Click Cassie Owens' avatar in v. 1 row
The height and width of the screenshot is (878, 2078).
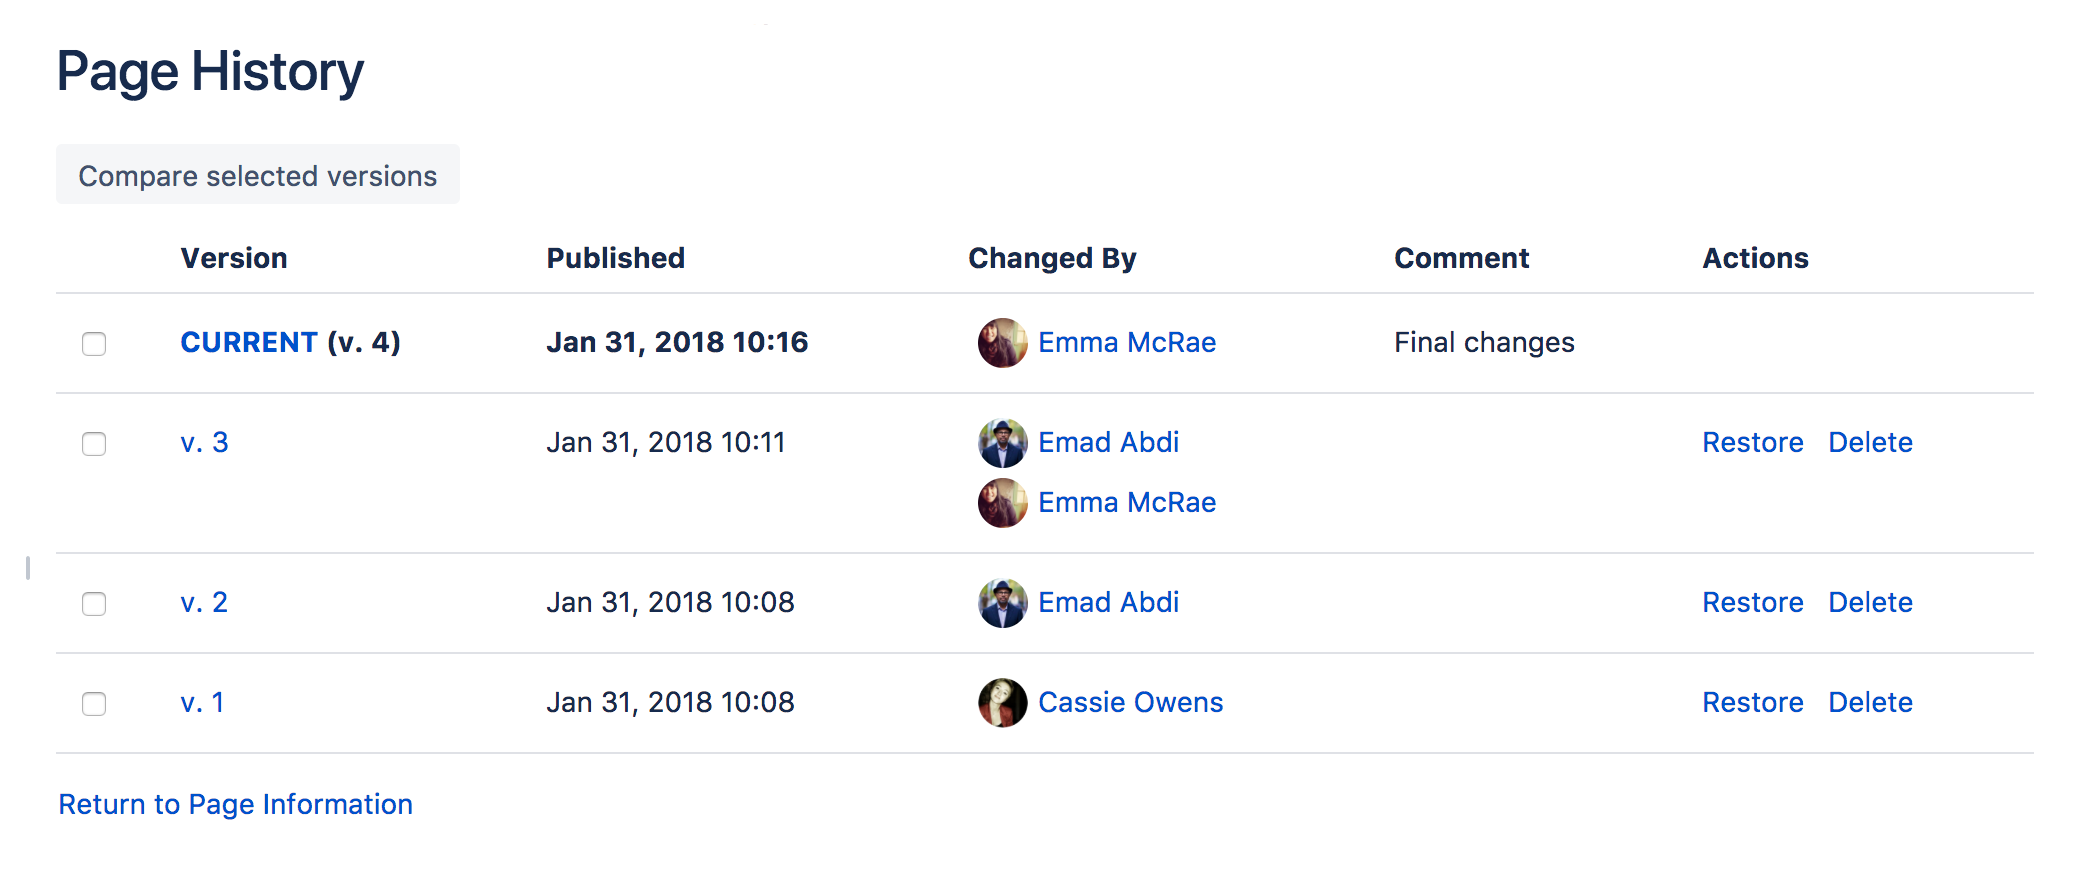tap(1002, 703)
